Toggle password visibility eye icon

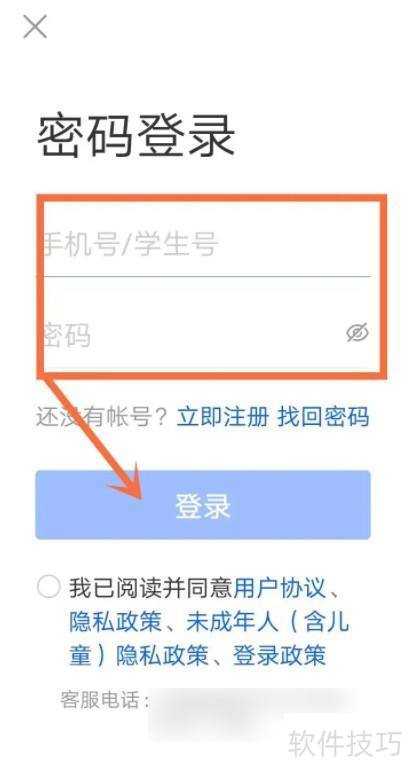(357, 333)
